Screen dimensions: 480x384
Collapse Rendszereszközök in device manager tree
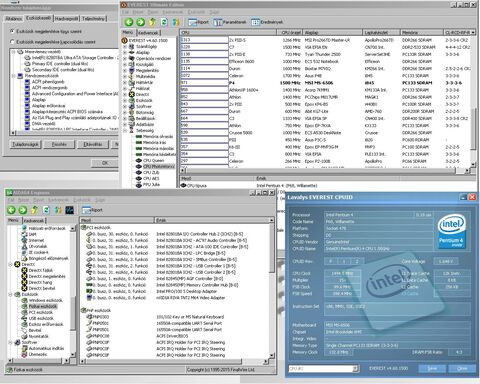(x=14, y=76)
